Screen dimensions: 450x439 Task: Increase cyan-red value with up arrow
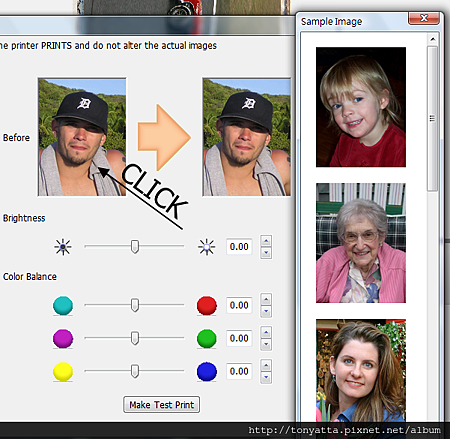click(x=266, y=299)
